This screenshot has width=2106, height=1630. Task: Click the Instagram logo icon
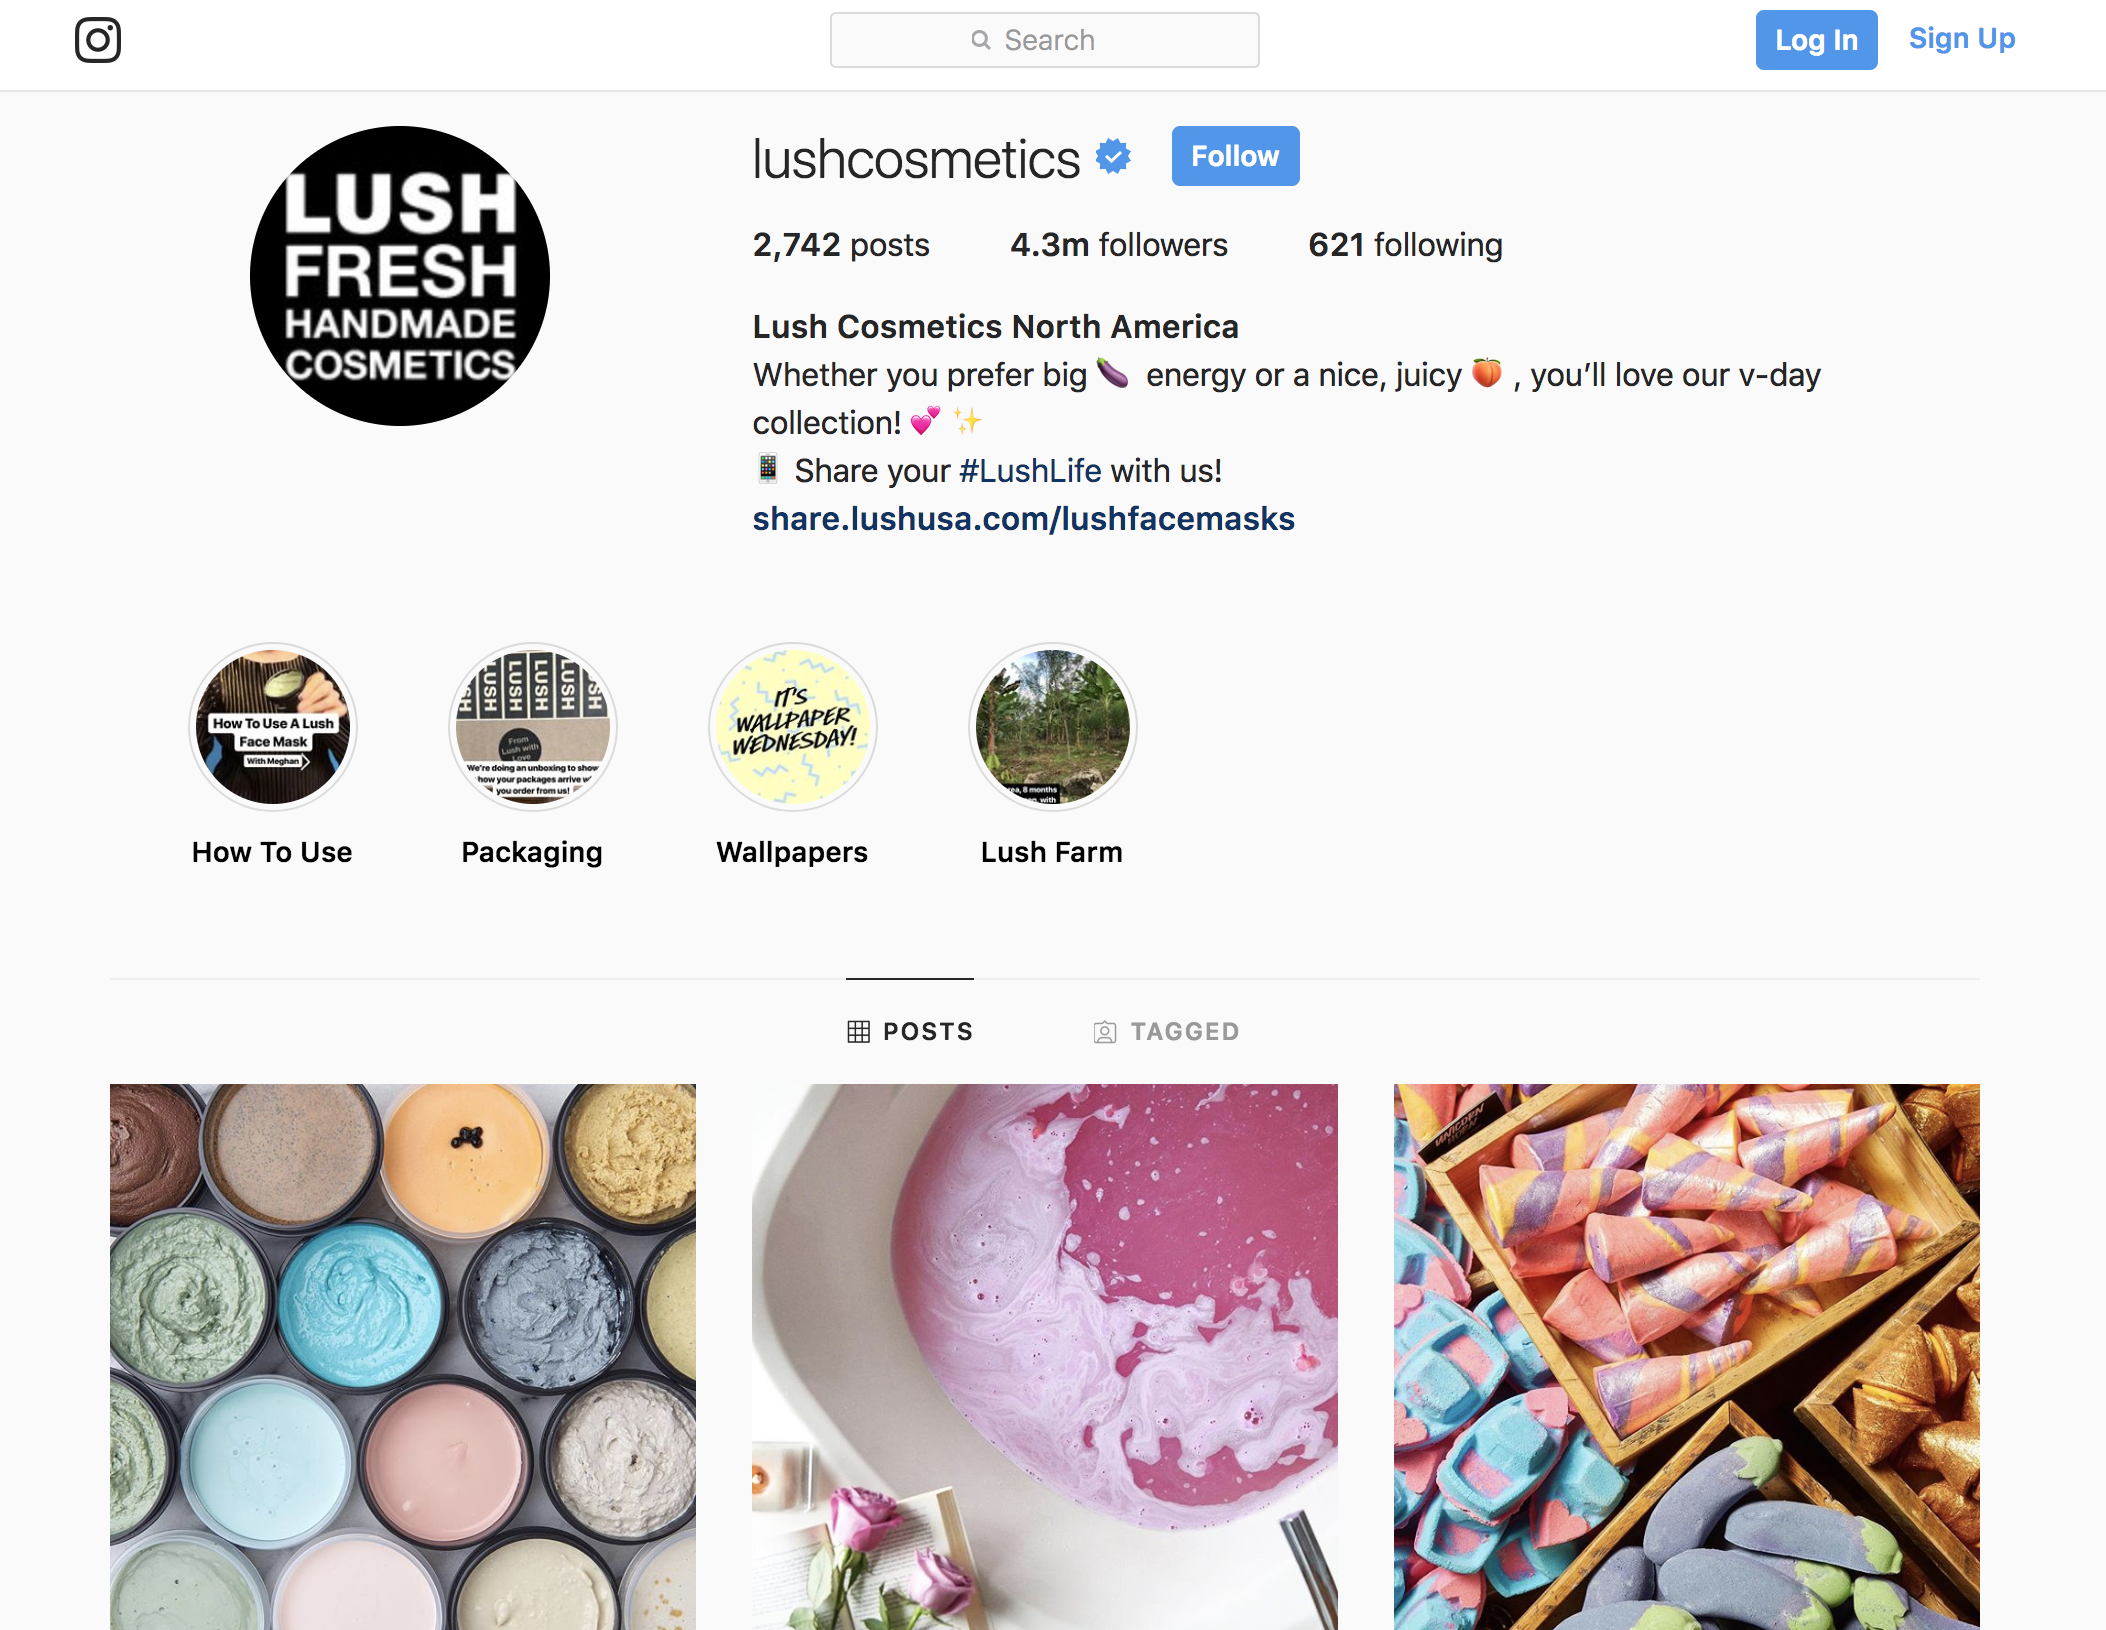coord(98,40)
